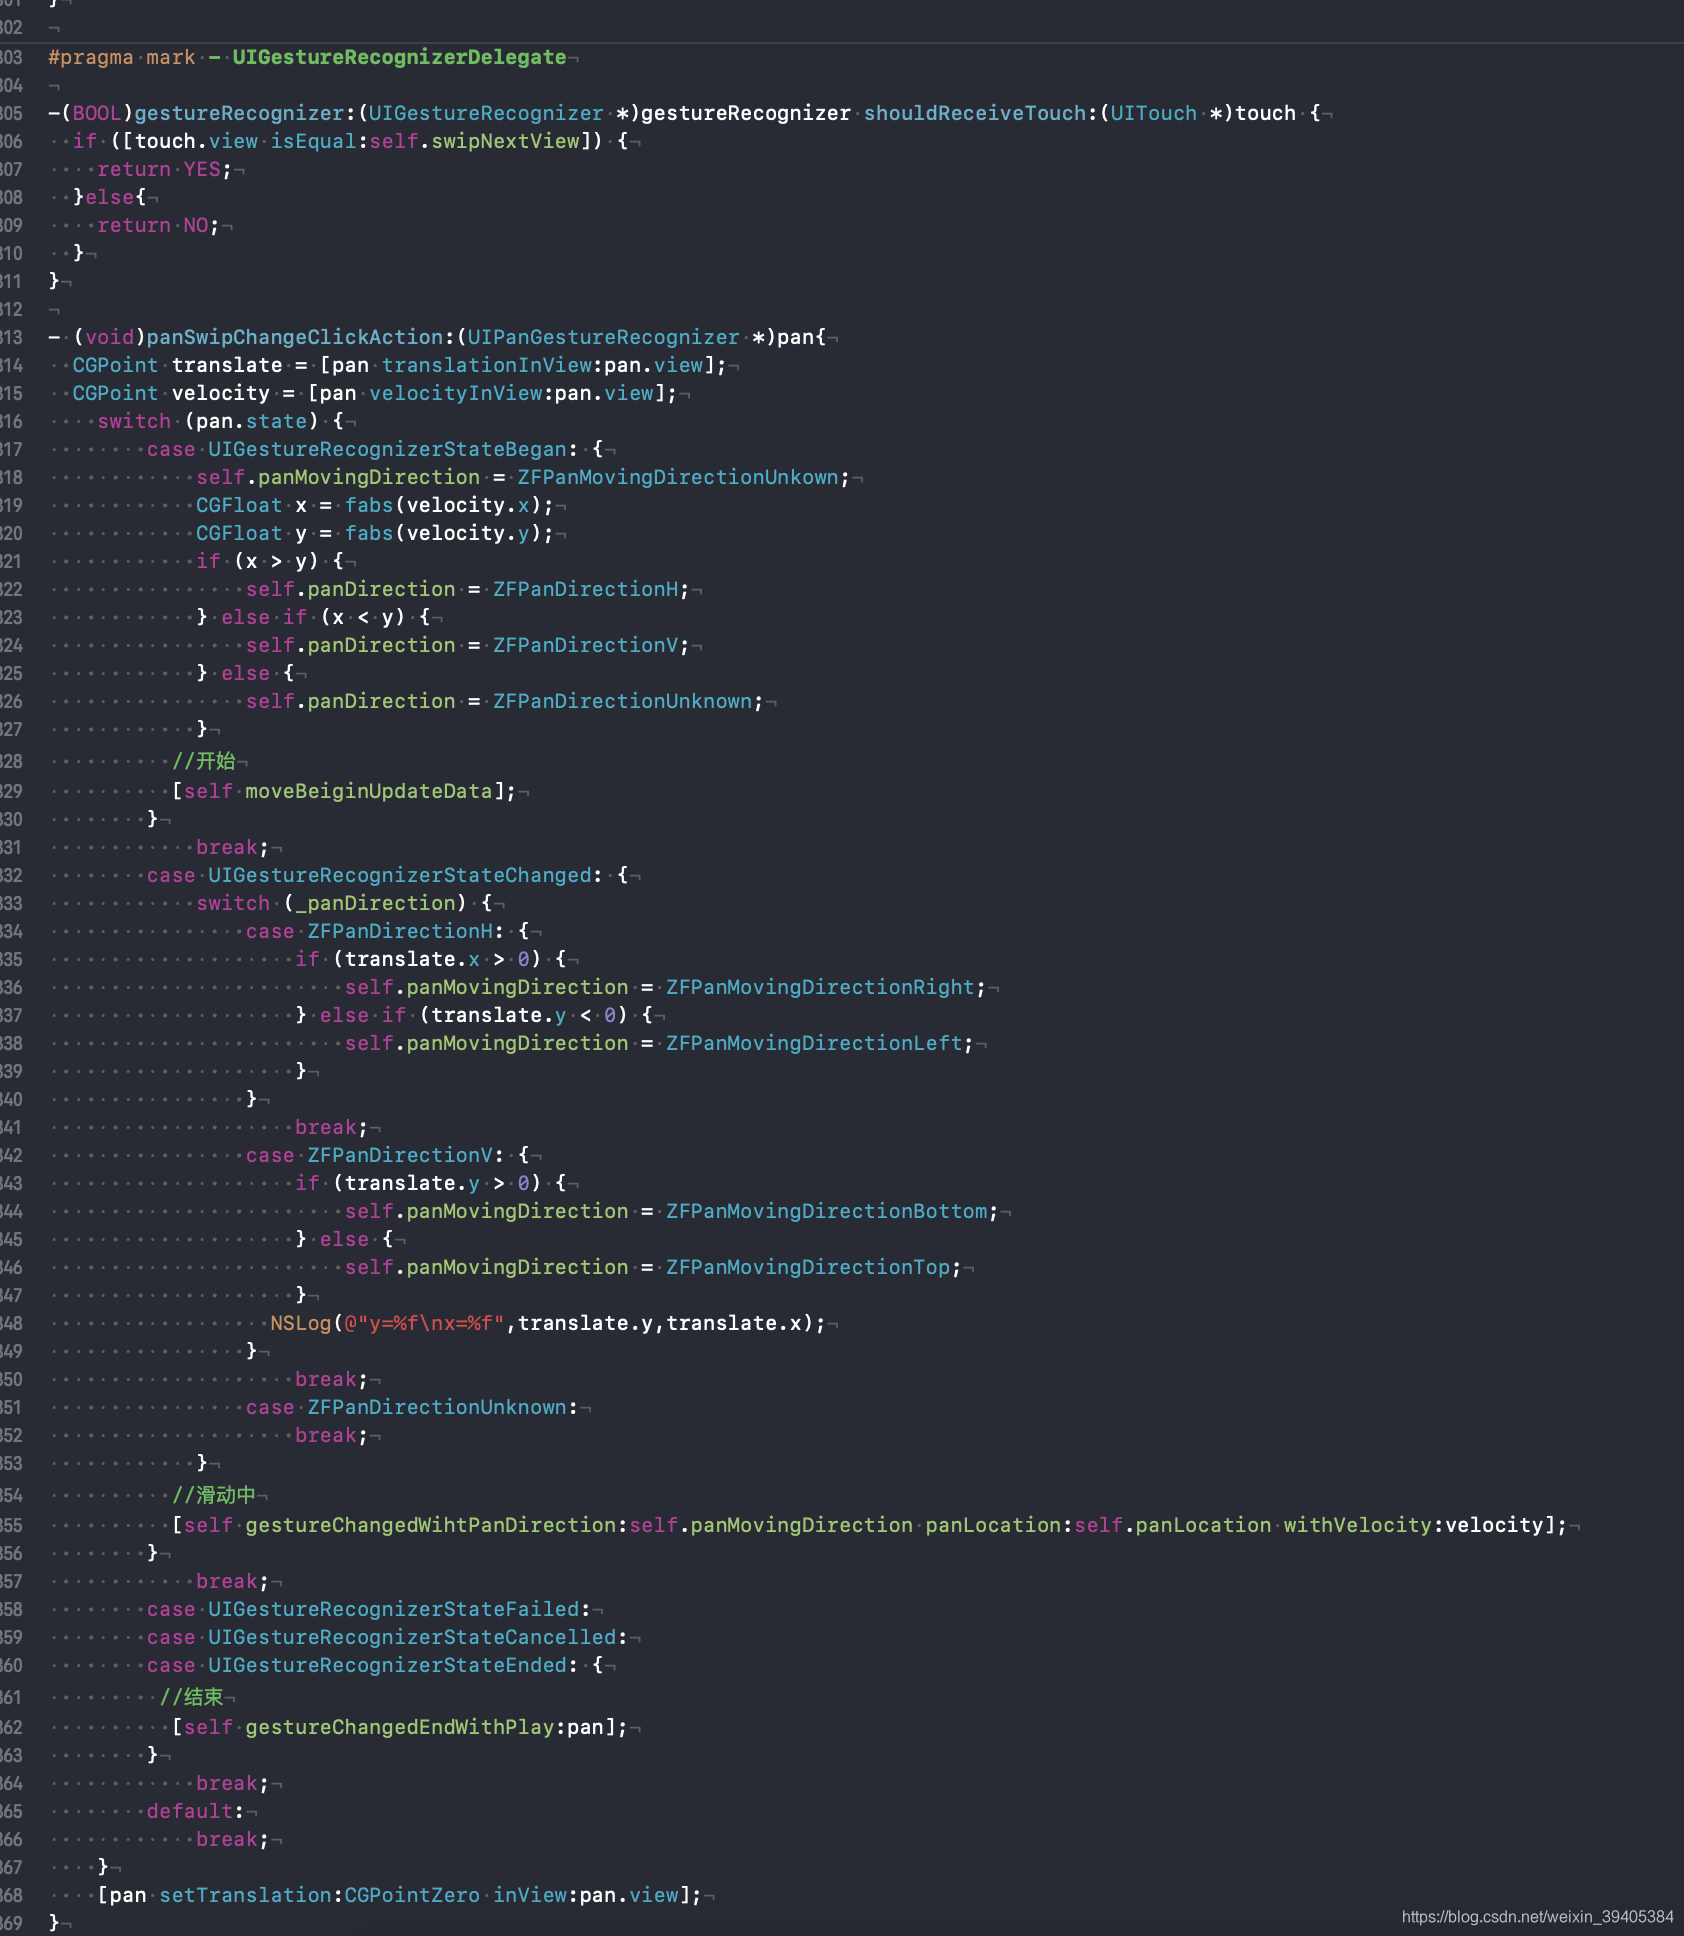Click the //开始 comment
This screenshot has height=1936, width=1684.
click(x=204, y=761)
